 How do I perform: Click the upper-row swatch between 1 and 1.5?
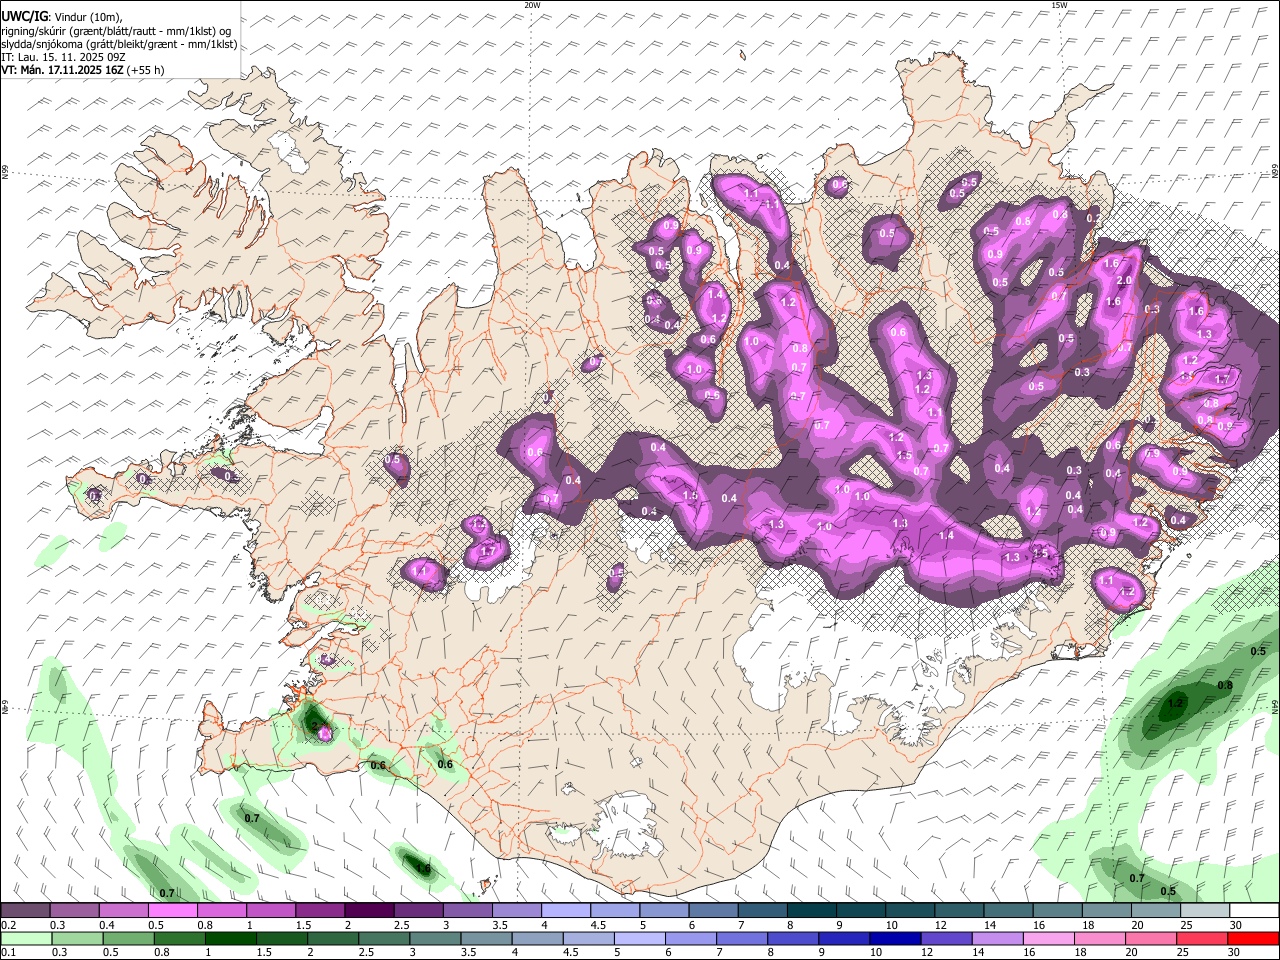click(x=271, y=911)
